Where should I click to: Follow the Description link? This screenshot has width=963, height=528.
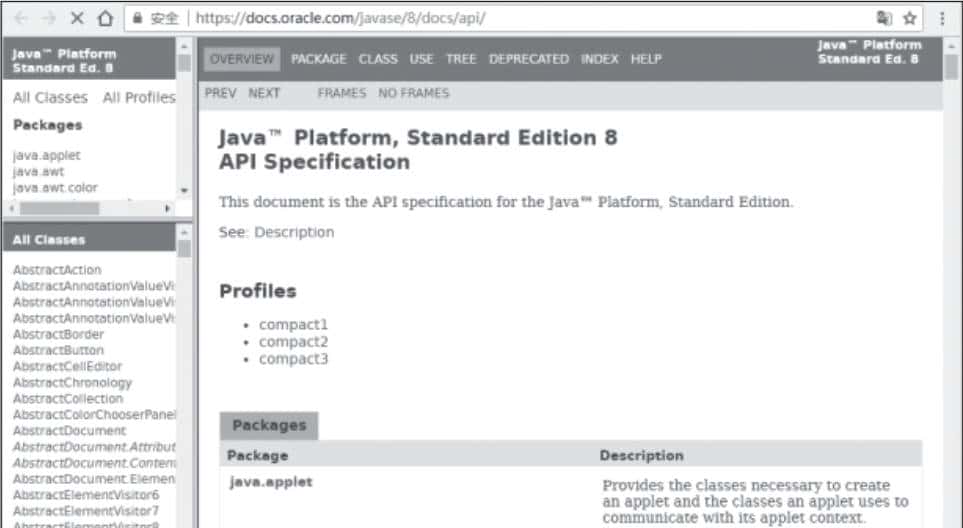click(294, 232)
